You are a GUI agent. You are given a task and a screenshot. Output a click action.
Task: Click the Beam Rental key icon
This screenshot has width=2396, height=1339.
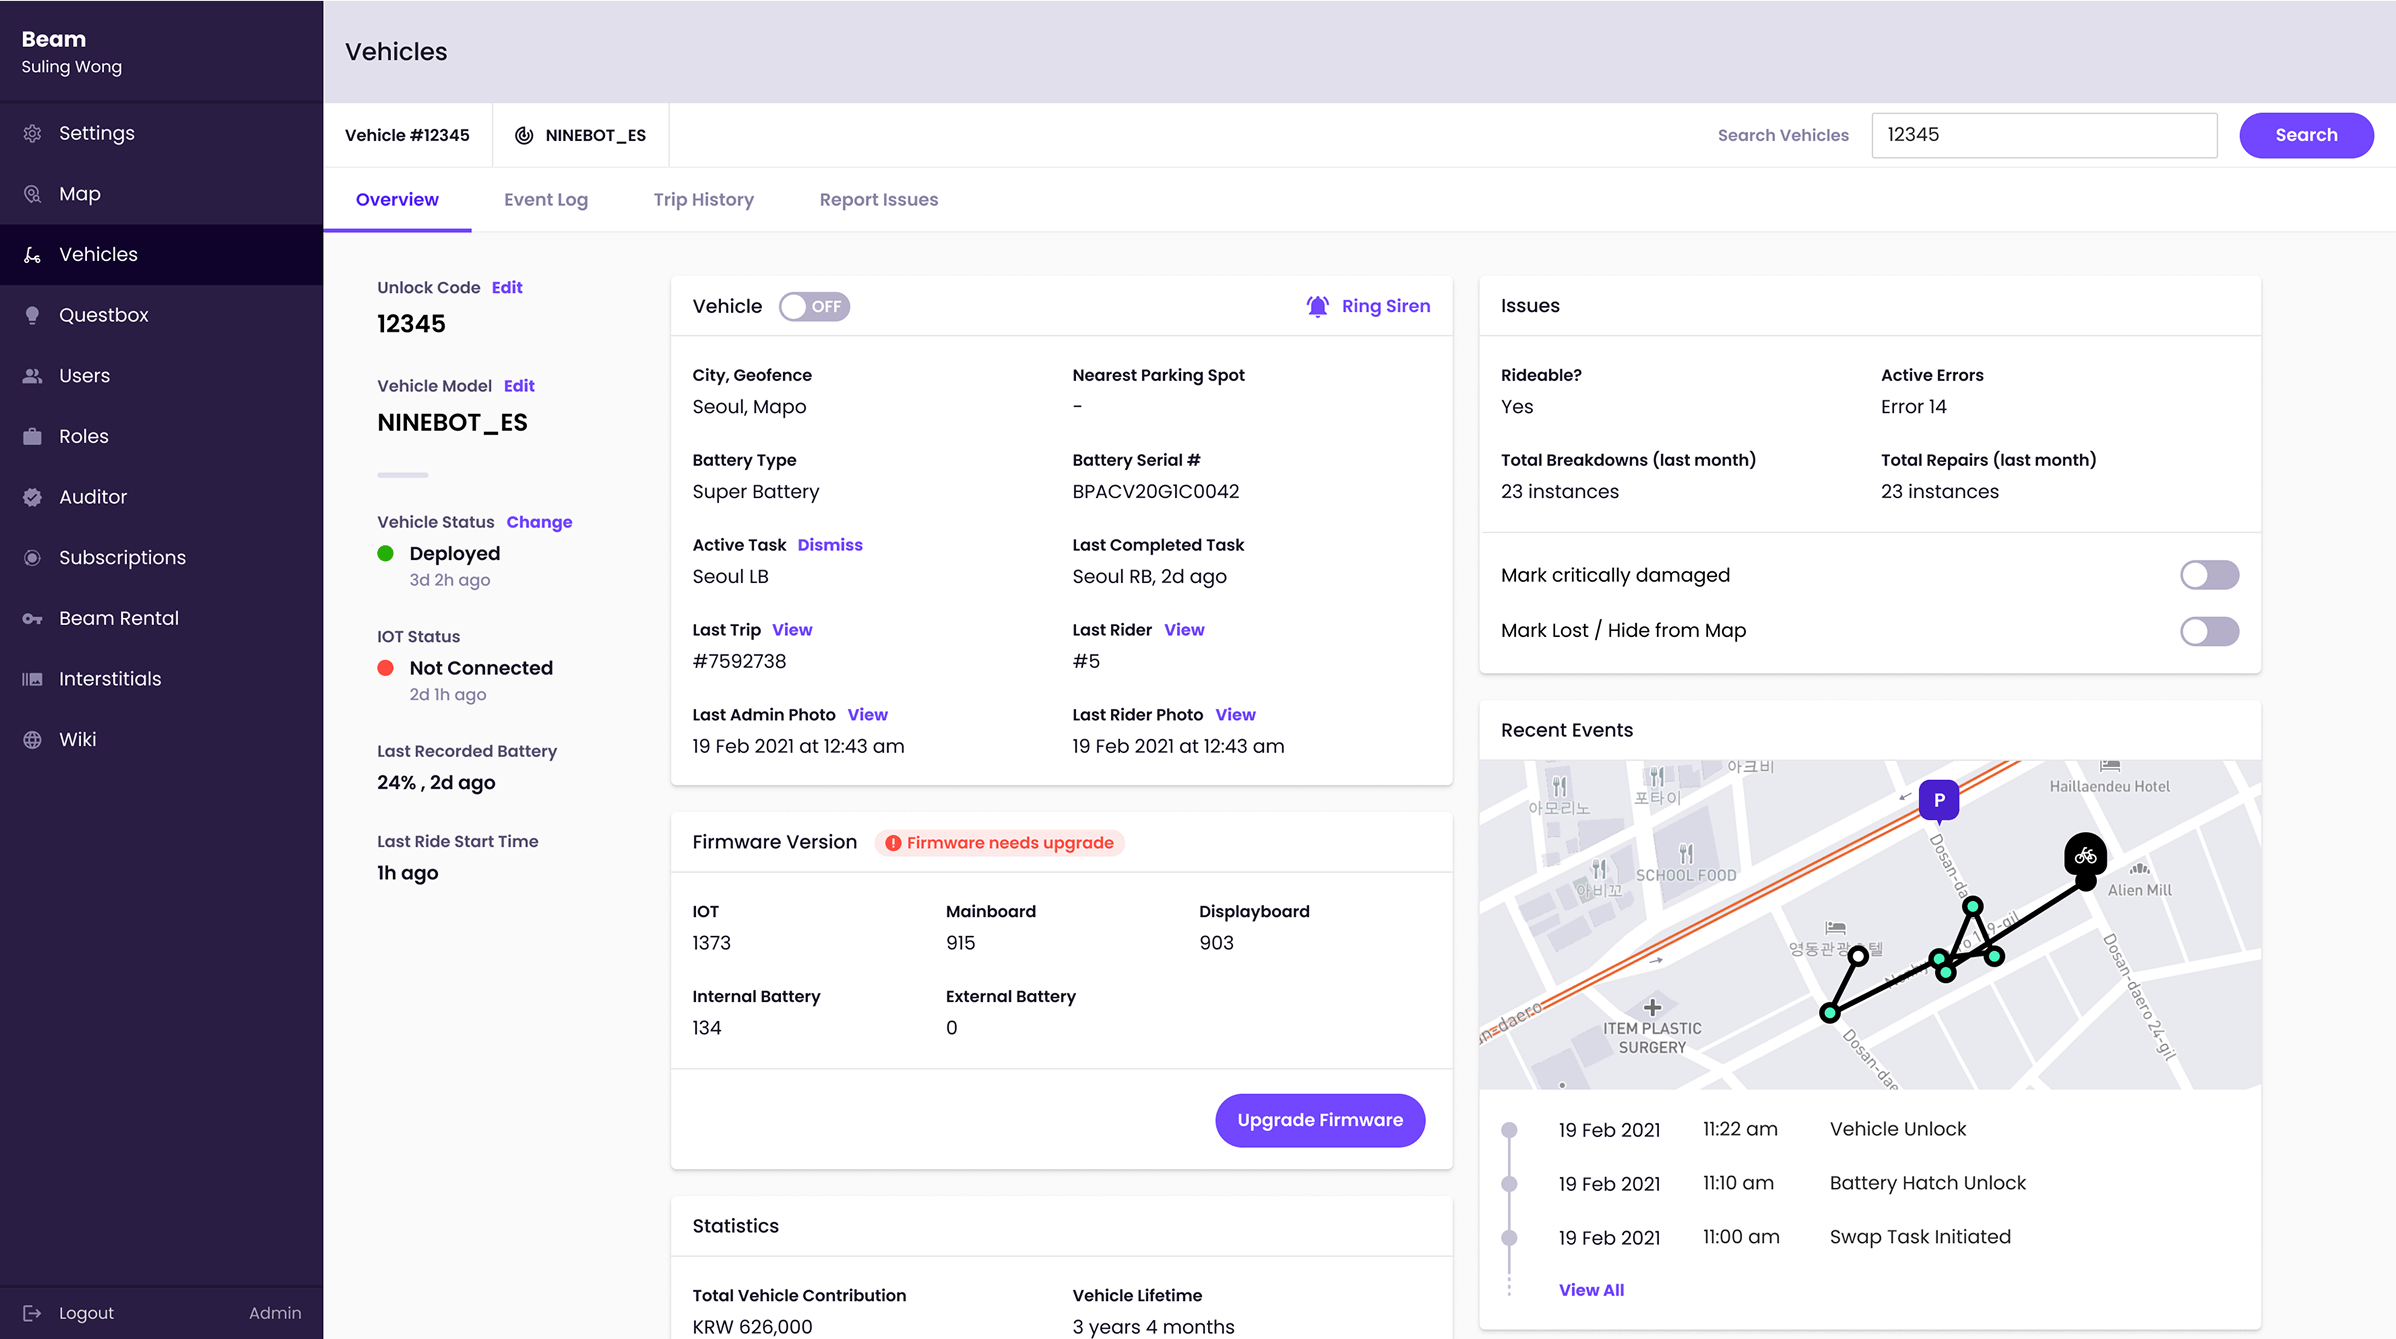tap(32, 619)
